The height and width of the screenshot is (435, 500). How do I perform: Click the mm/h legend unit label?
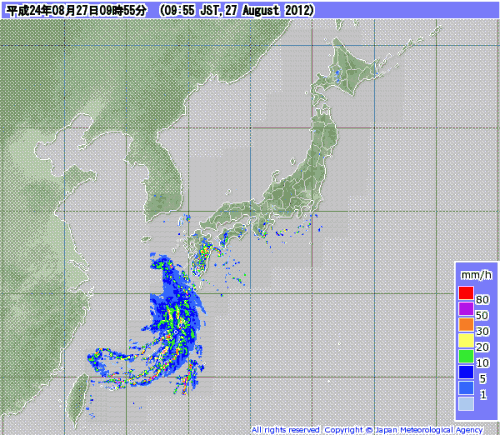tap(476, 275)
